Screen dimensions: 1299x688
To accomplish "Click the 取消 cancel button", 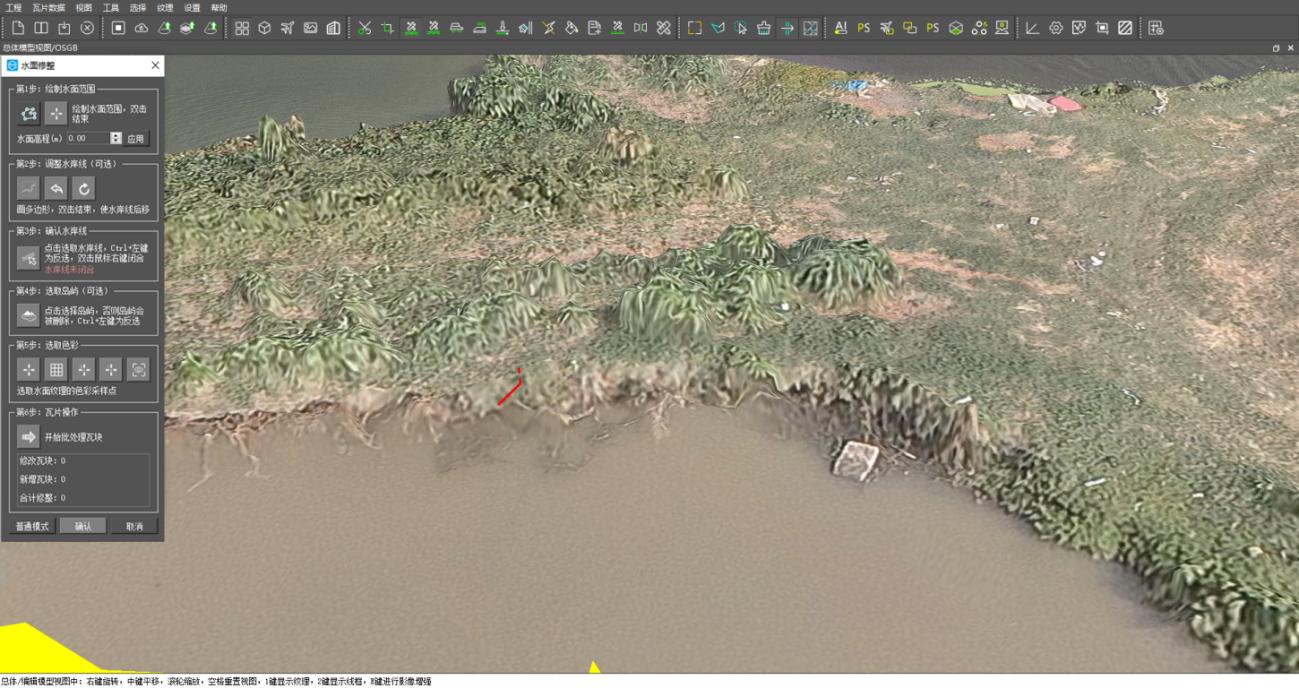I will tap(134, 526).
